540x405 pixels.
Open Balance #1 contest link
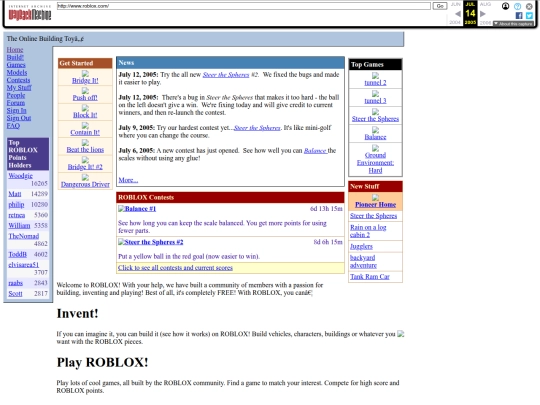140,209
